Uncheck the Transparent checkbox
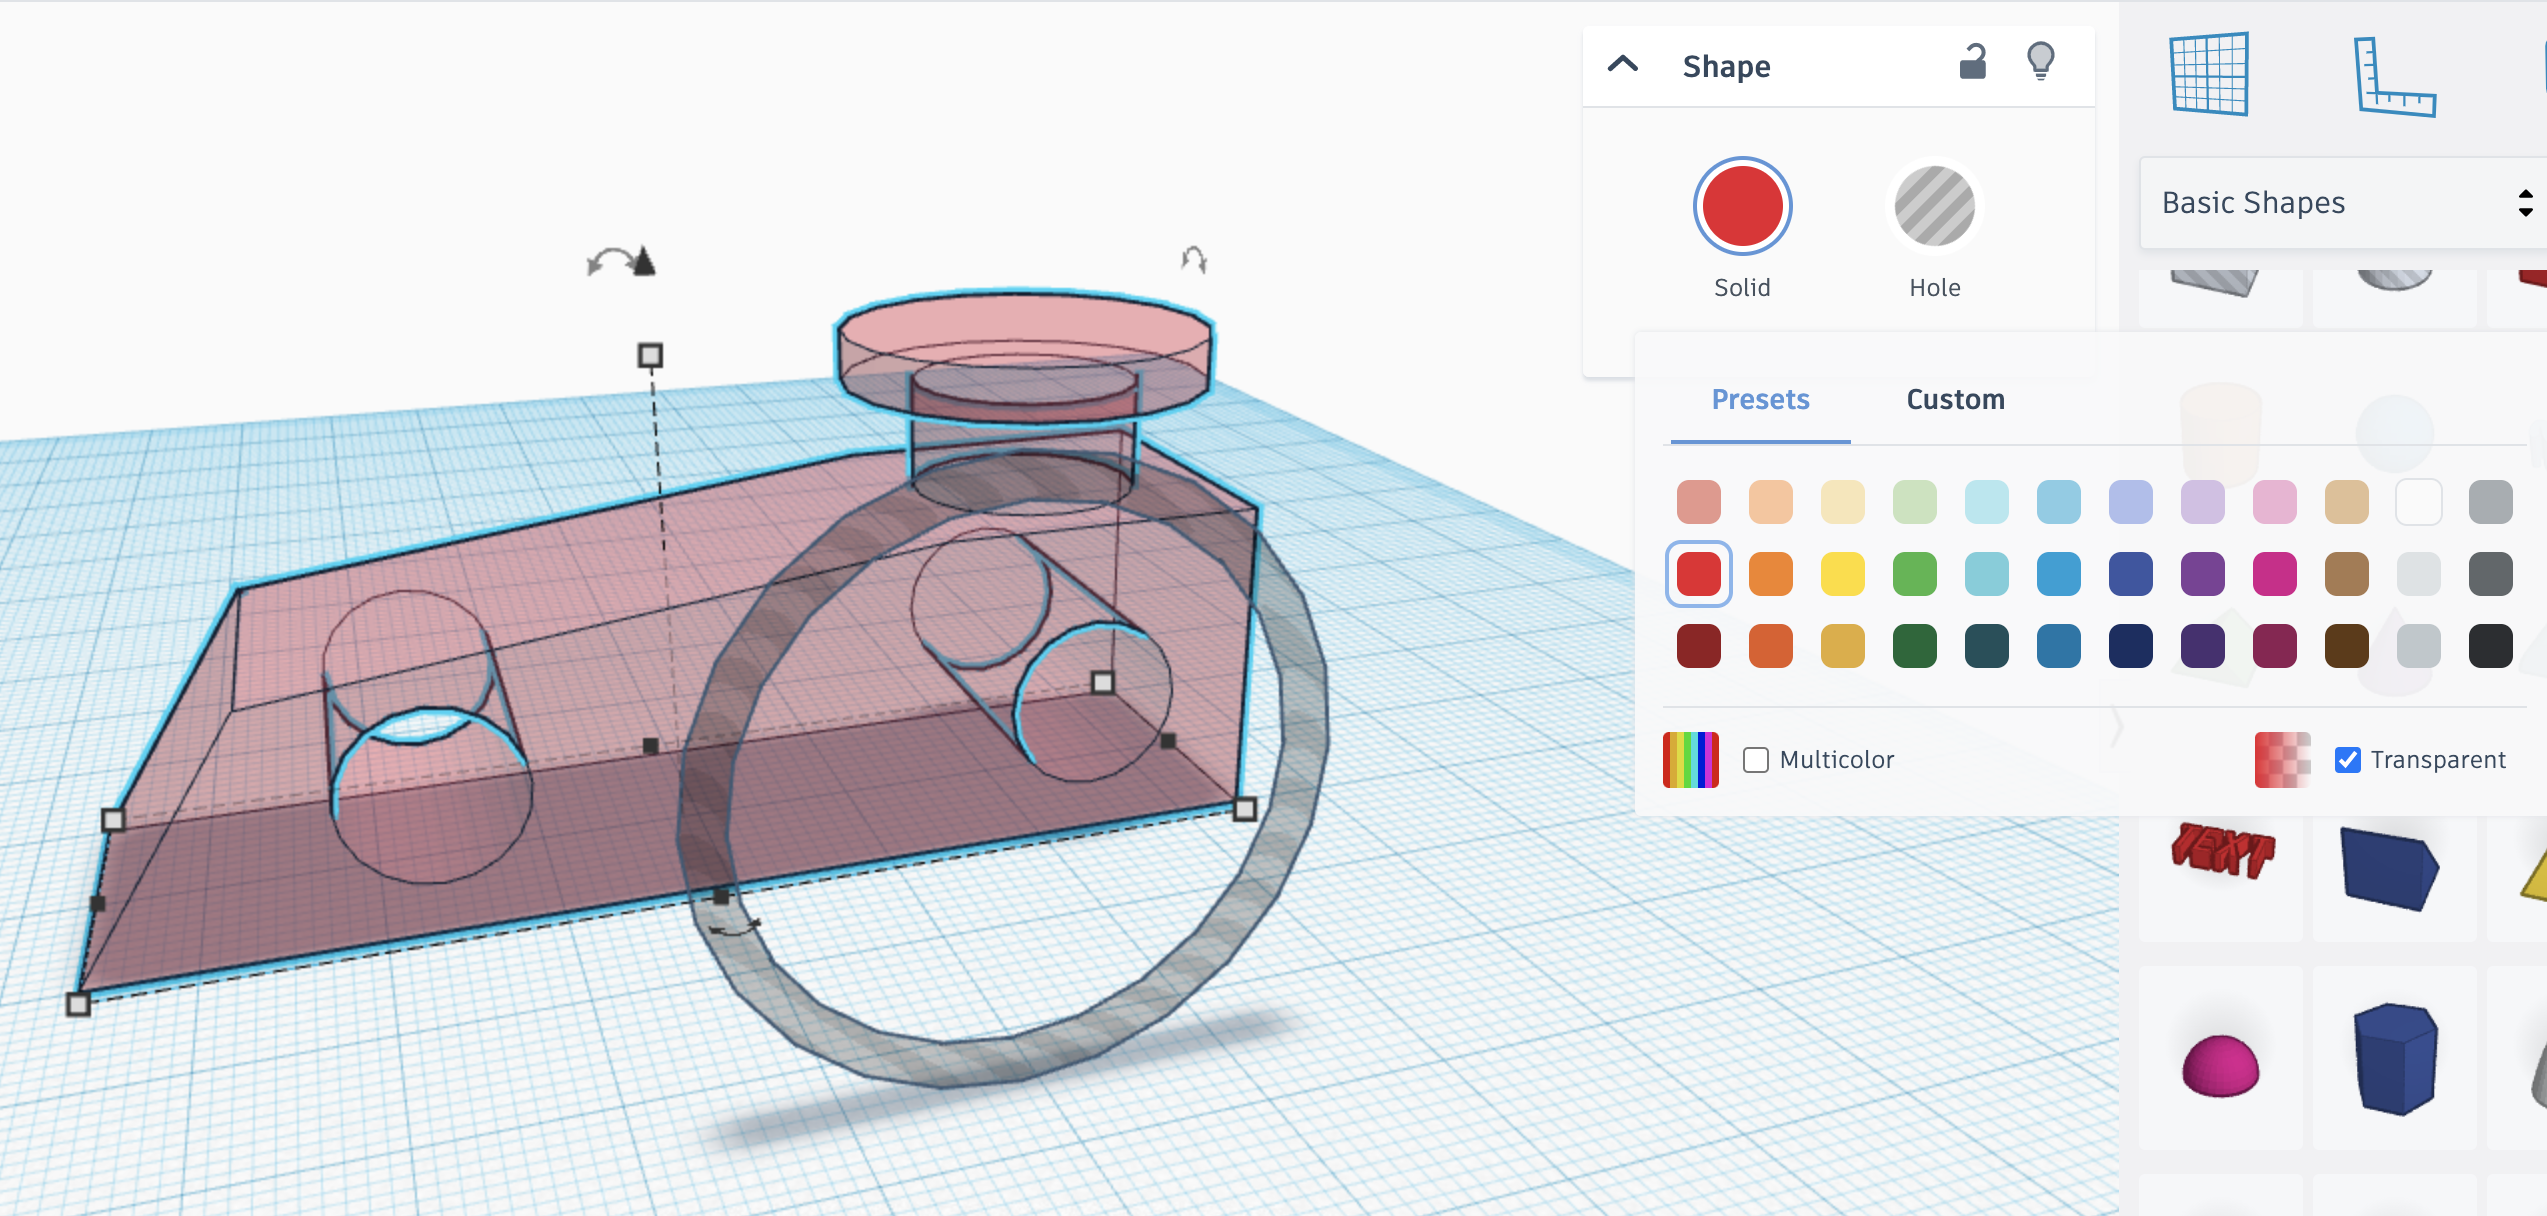Viewport: 2547px width, 1216px height. [x=2347, y=760]
